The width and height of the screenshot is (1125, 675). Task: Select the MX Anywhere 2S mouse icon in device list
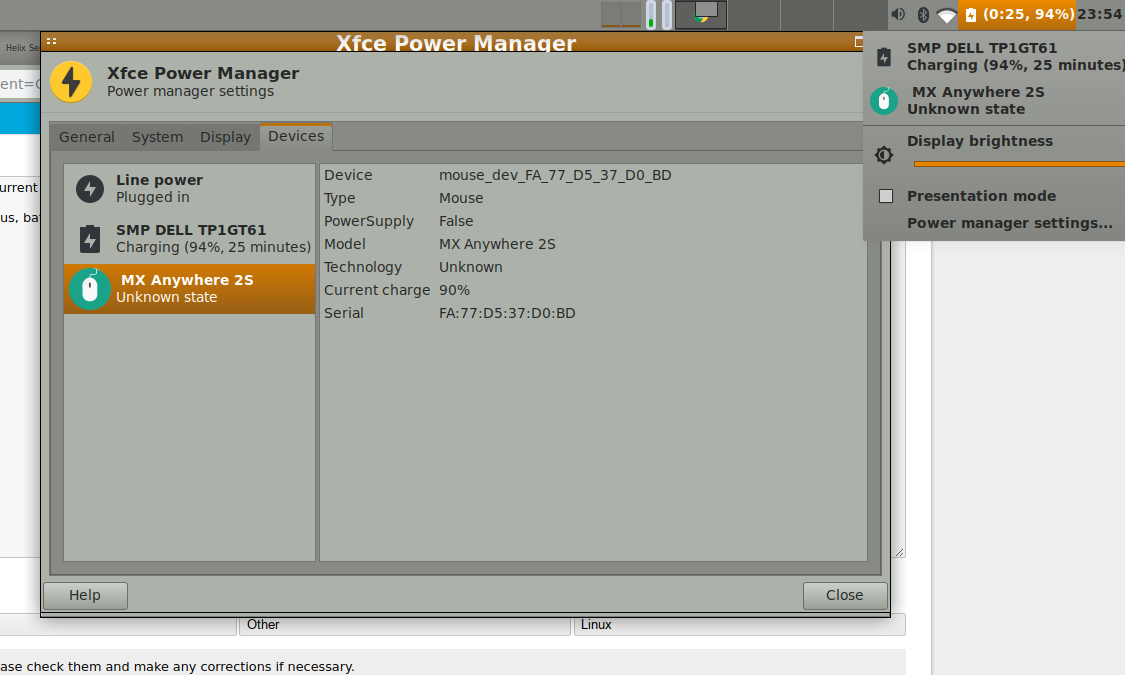click(x=90, y=289)
